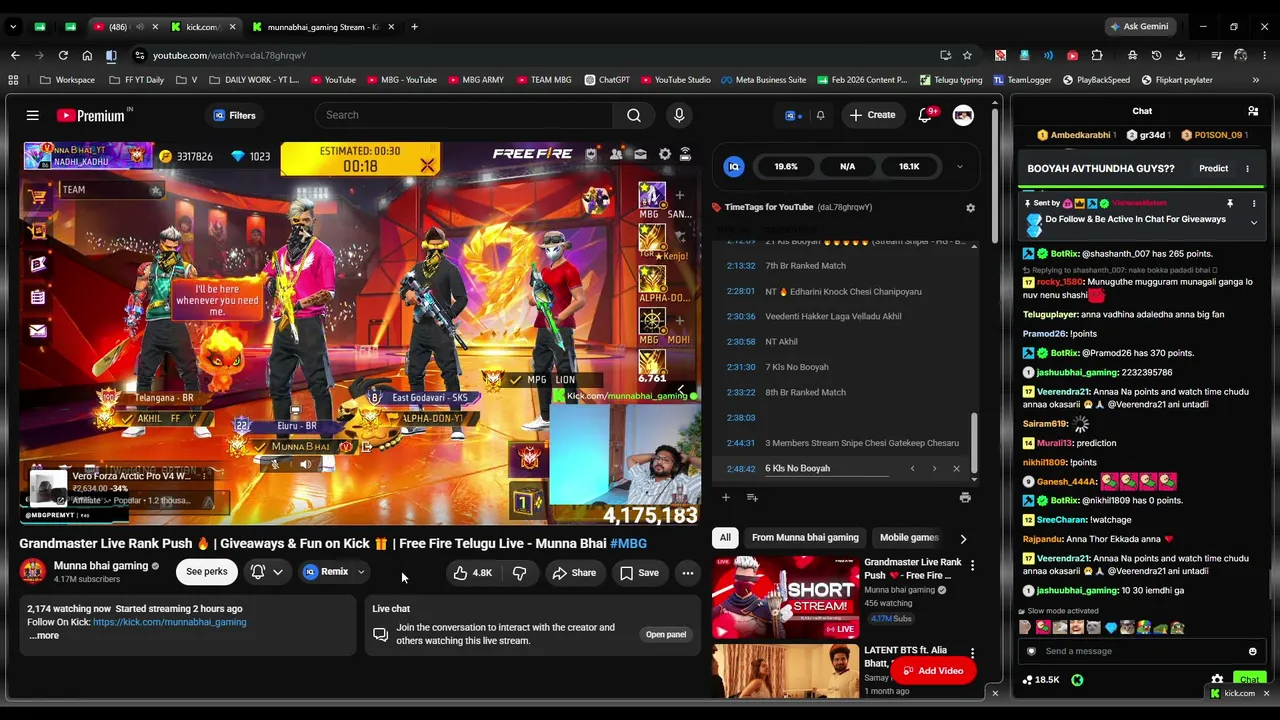
Task: Toggle the blue IQ extension button in masthead
Action: point(792,115)
